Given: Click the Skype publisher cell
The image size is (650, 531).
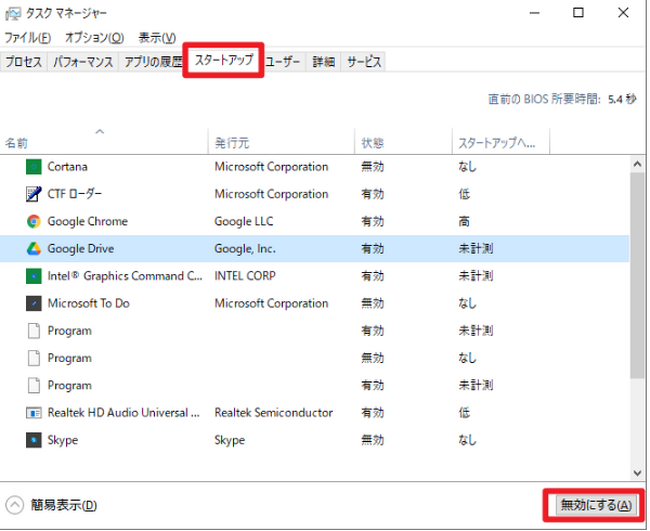Looking at the screenshot, I should point(229,440).
